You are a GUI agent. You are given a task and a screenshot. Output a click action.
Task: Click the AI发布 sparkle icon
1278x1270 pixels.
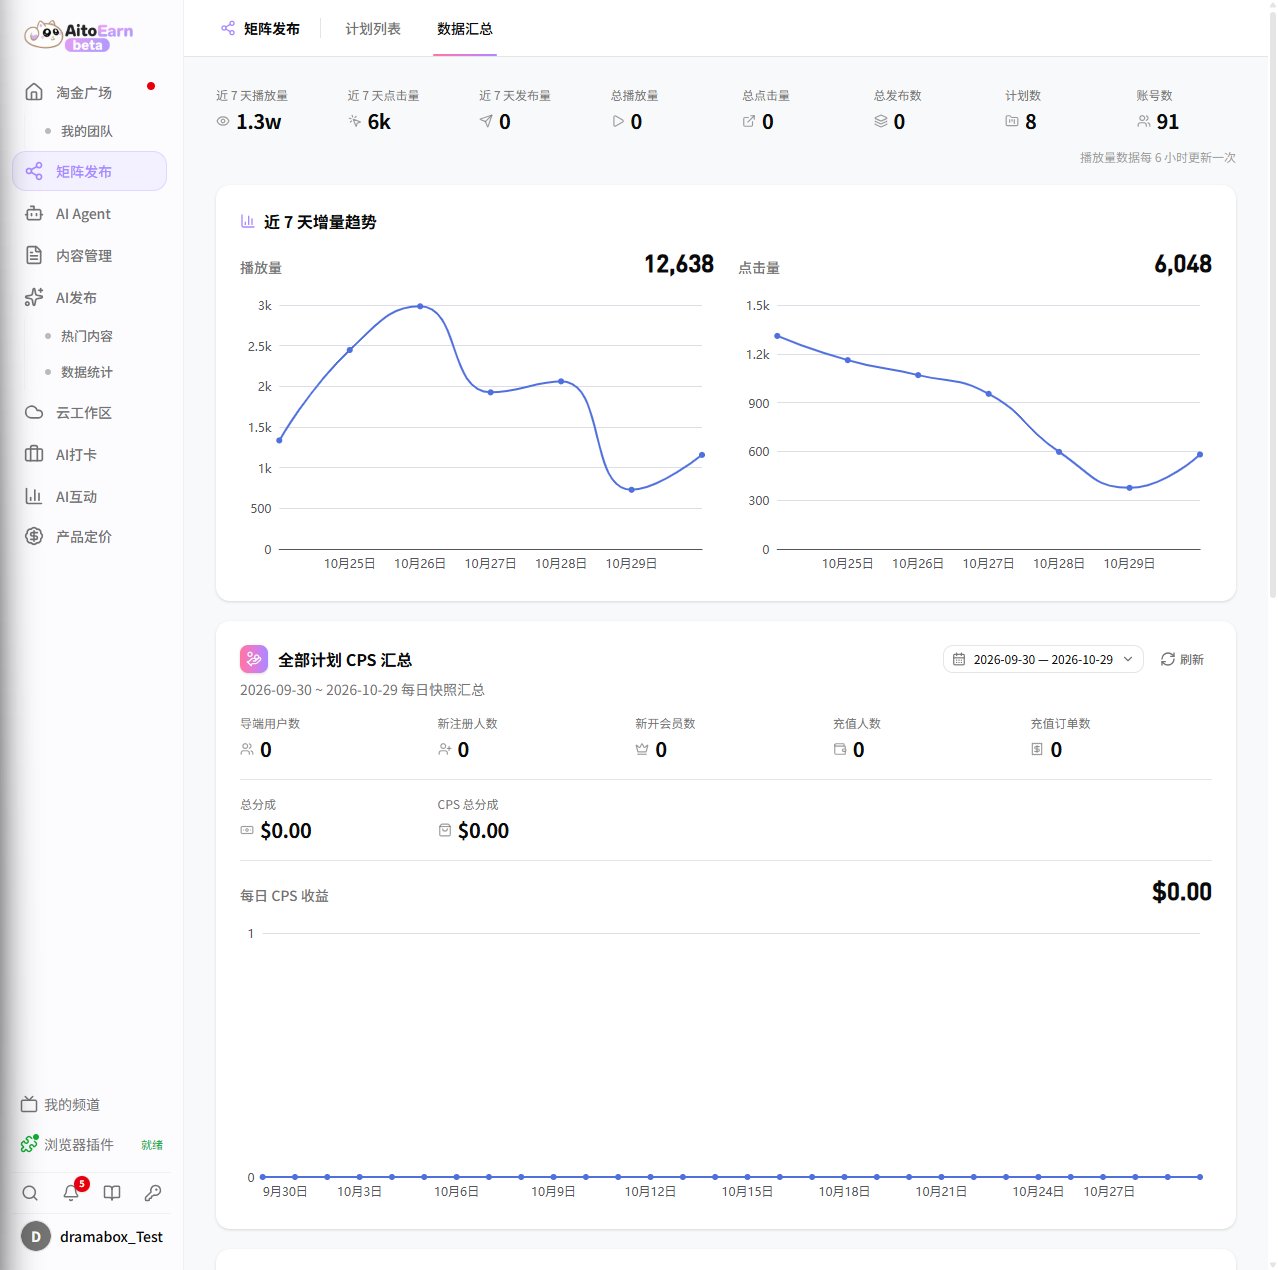click(34, 297)
